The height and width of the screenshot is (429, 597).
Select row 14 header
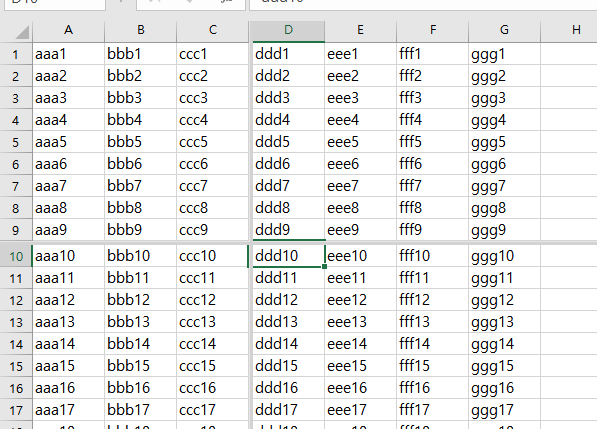coord(16,344)
